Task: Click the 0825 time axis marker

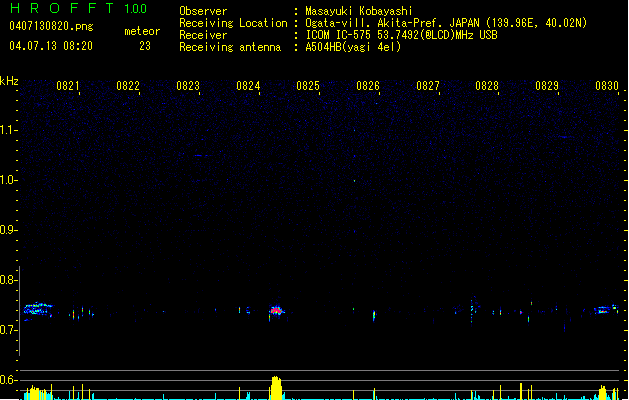Action: point(308,86)
